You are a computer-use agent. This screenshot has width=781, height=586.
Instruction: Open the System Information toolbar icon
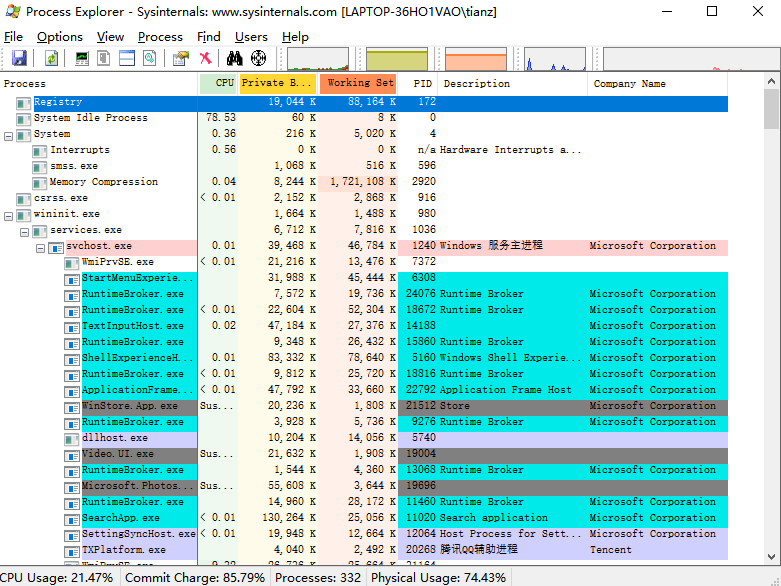(82, 58)
